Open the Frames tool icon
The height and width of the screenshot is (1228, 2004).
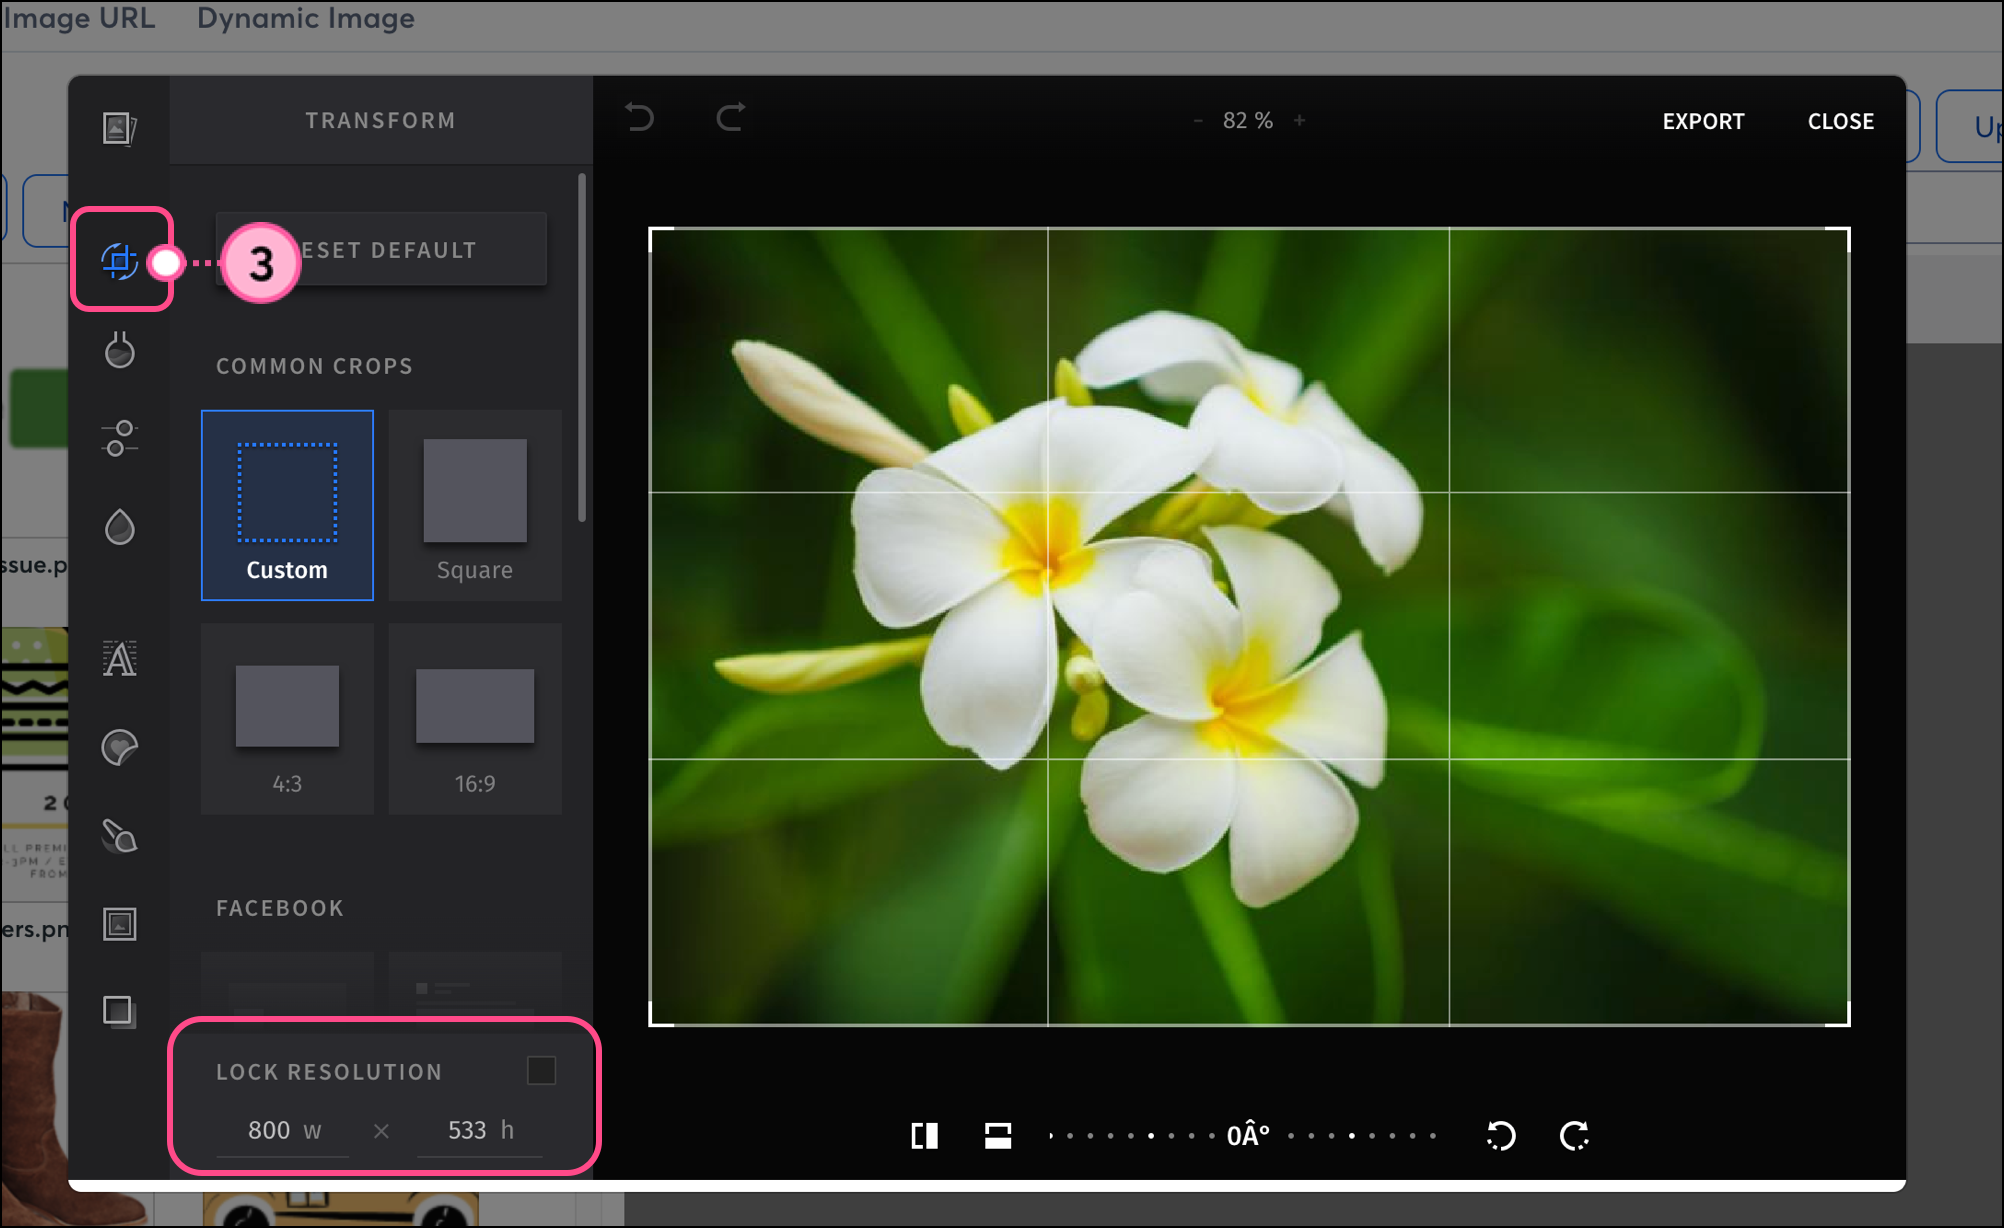point(120,923)
